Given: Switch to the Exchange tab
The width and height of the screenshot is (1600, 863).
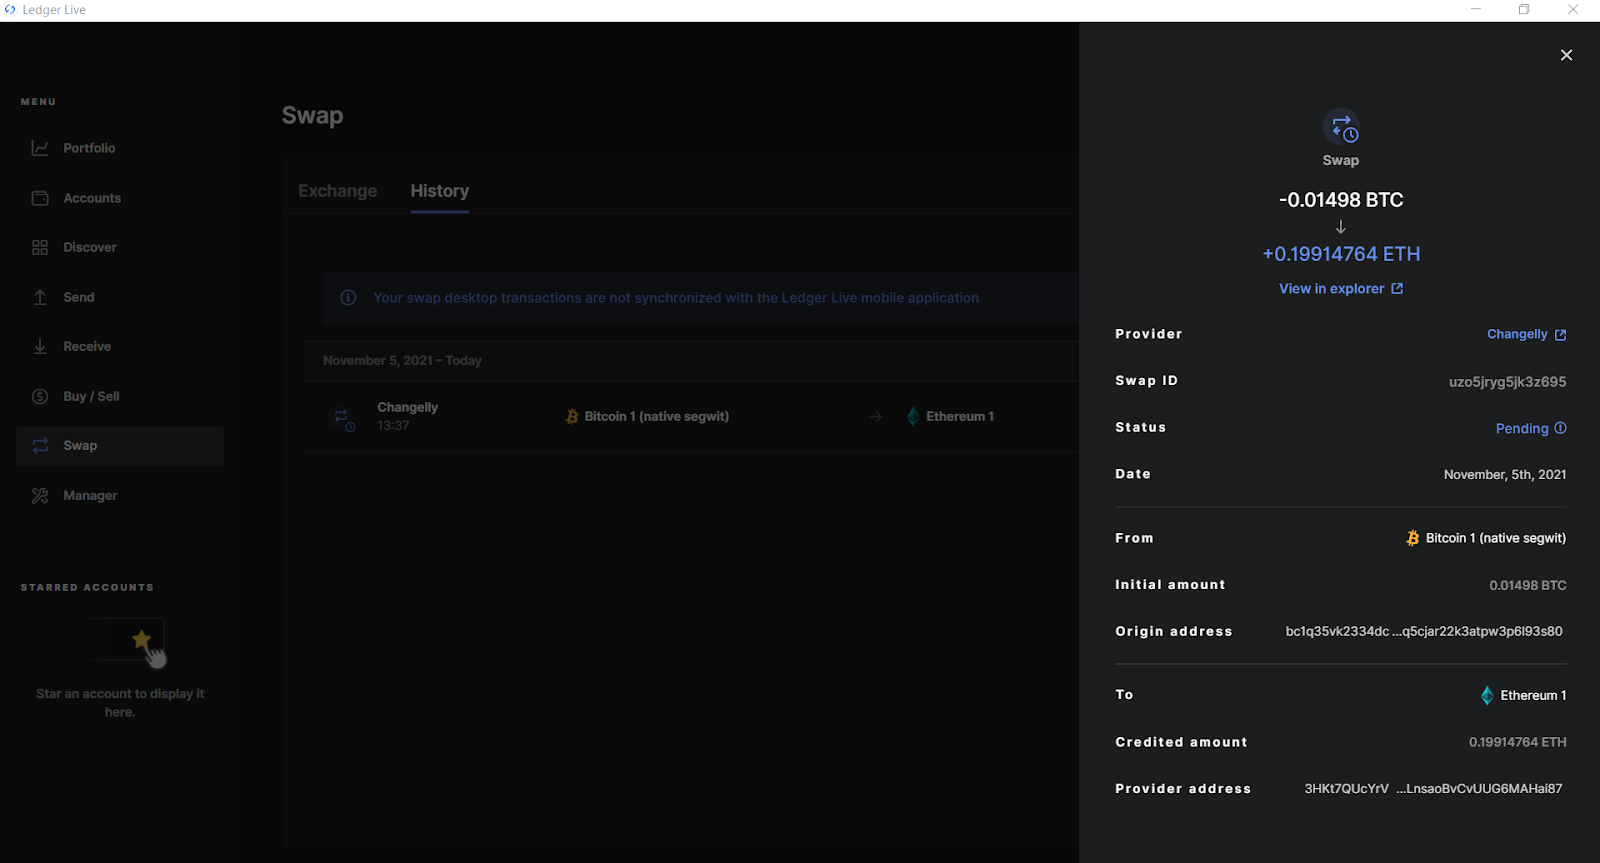Looking at the screenshot, I should pos(338,191).
